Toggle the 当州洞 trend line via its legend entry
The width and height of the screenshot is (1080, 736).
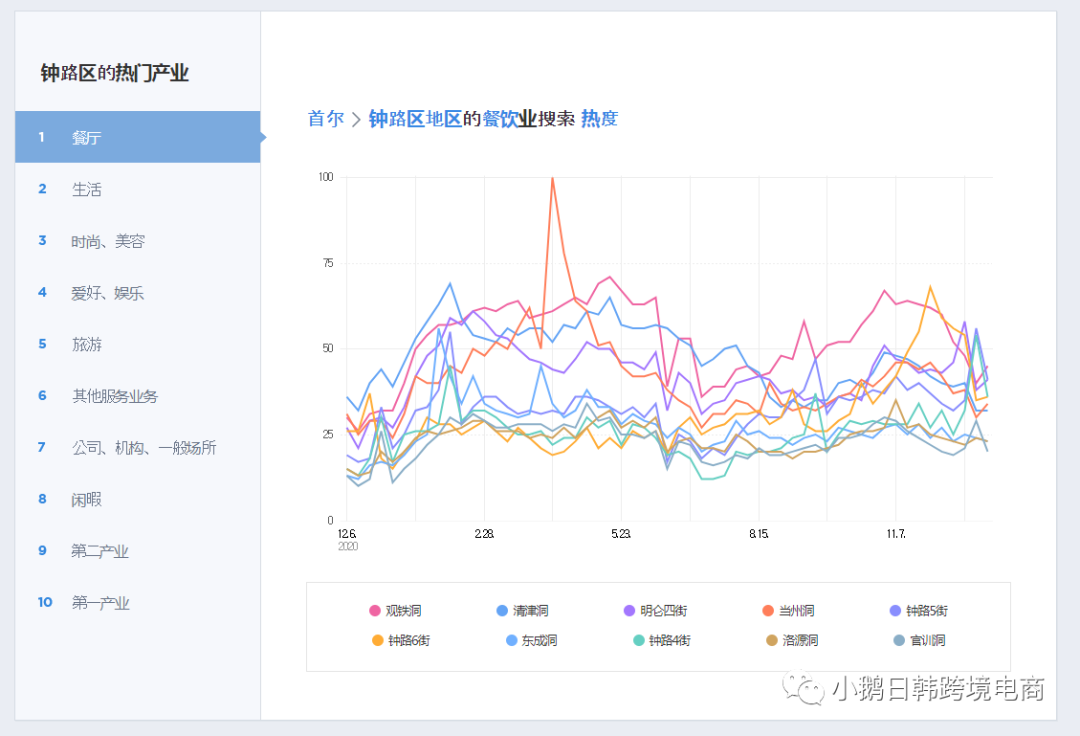pyautogui.click(x=789, y=610)
